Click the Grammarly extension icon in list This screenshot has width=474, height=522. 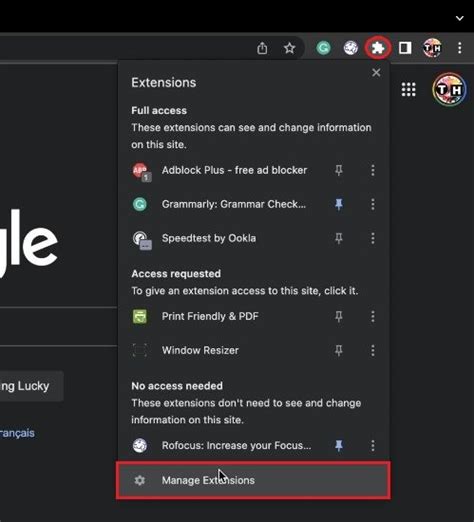140,204
